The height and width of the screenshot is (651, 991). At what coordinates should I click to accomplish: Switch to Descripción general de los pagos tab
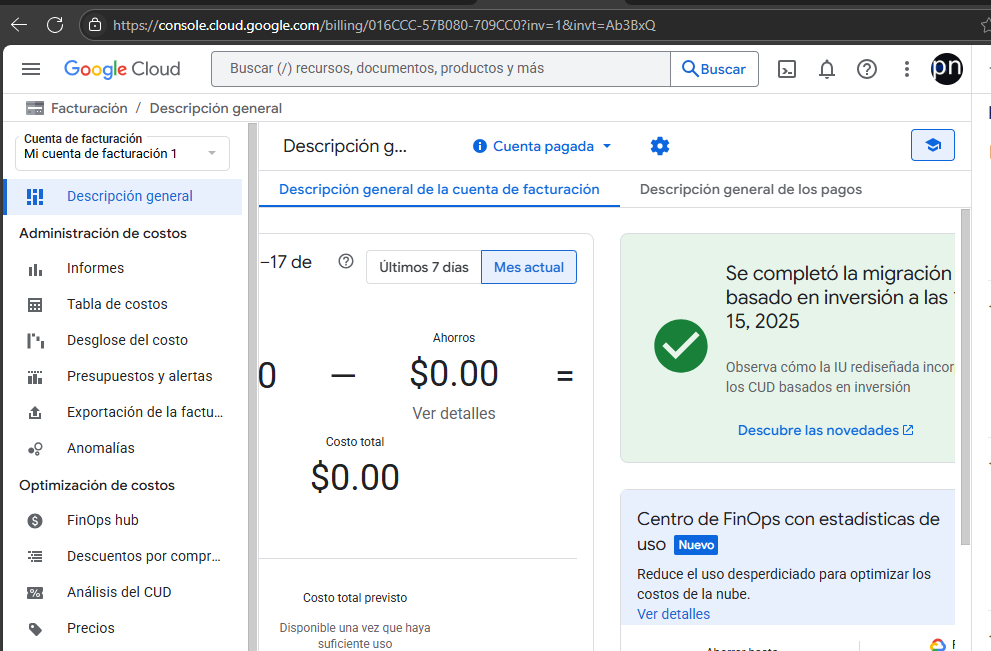[x=751, y=189]
